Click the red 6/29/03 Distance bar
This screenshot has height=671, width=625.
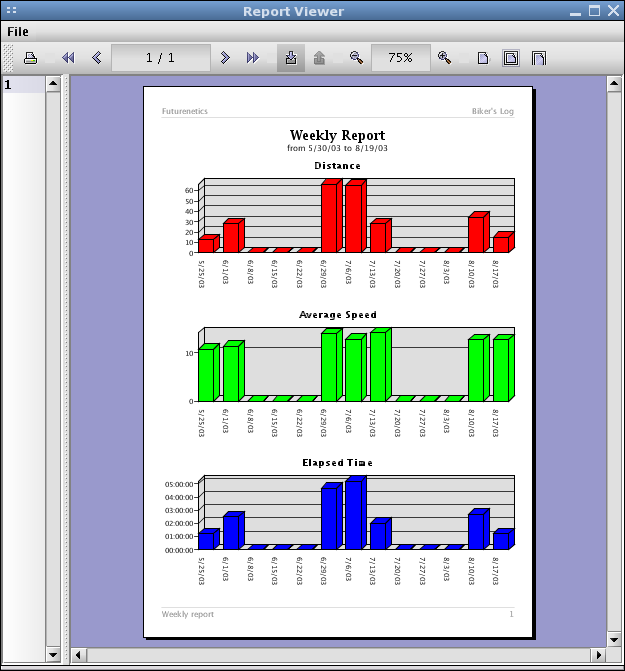click(332, 216)
